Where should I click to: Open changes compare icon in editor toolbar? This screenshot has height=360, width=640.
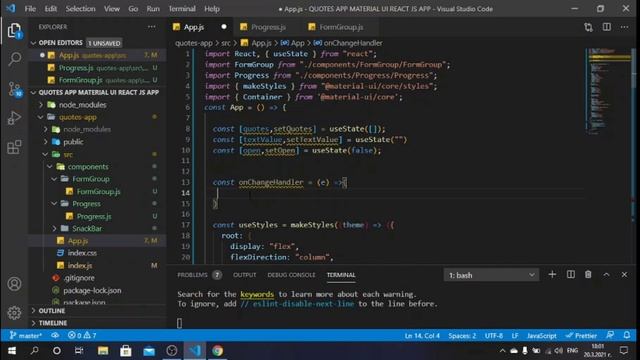(588, 27)
